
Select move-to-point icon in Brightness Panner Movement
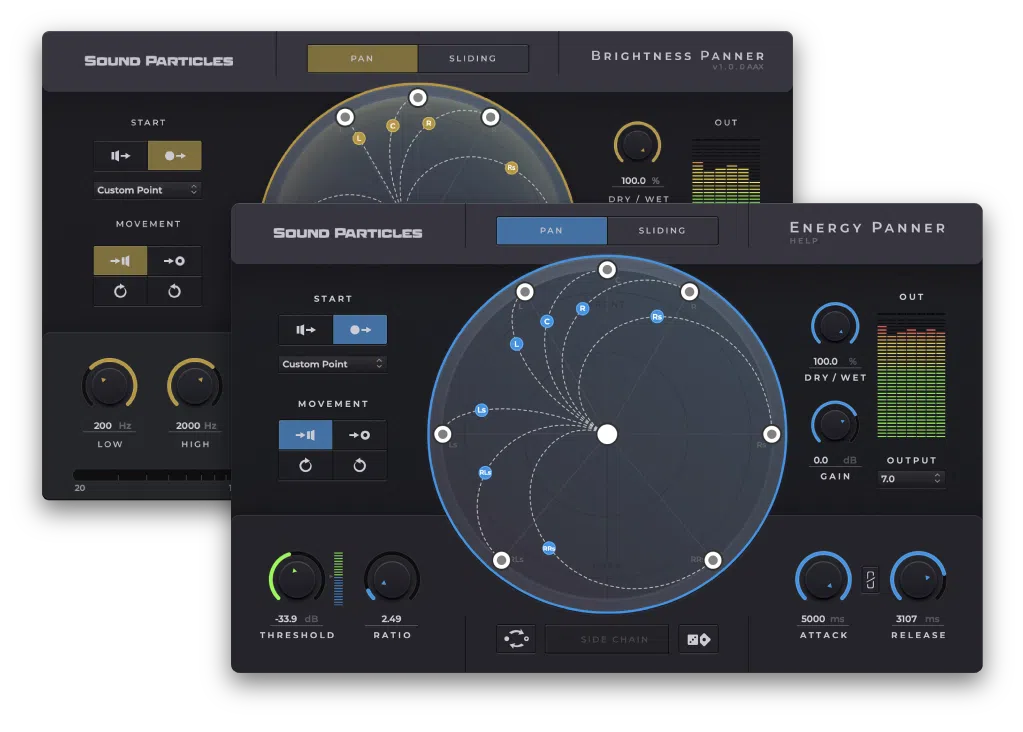[x=174, y=261]
